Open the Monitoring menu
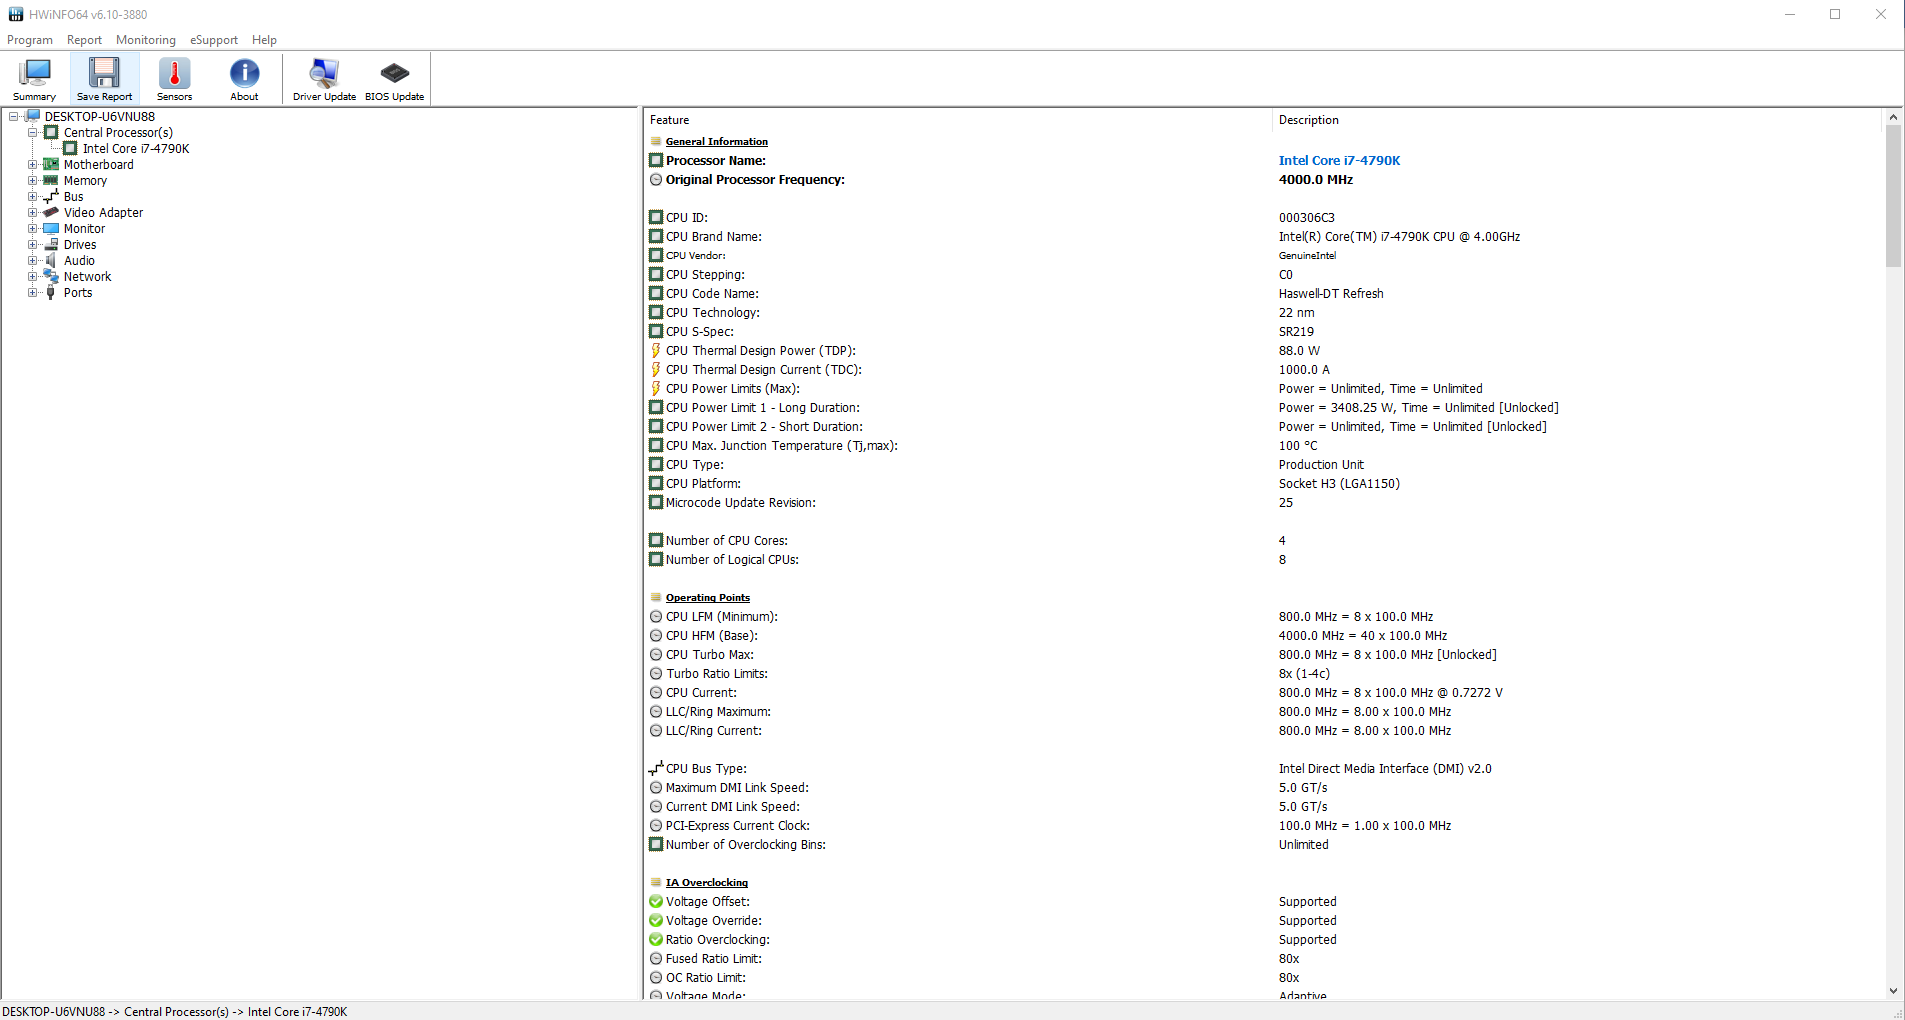The image size is (1905, 1020). click(146, 40)
